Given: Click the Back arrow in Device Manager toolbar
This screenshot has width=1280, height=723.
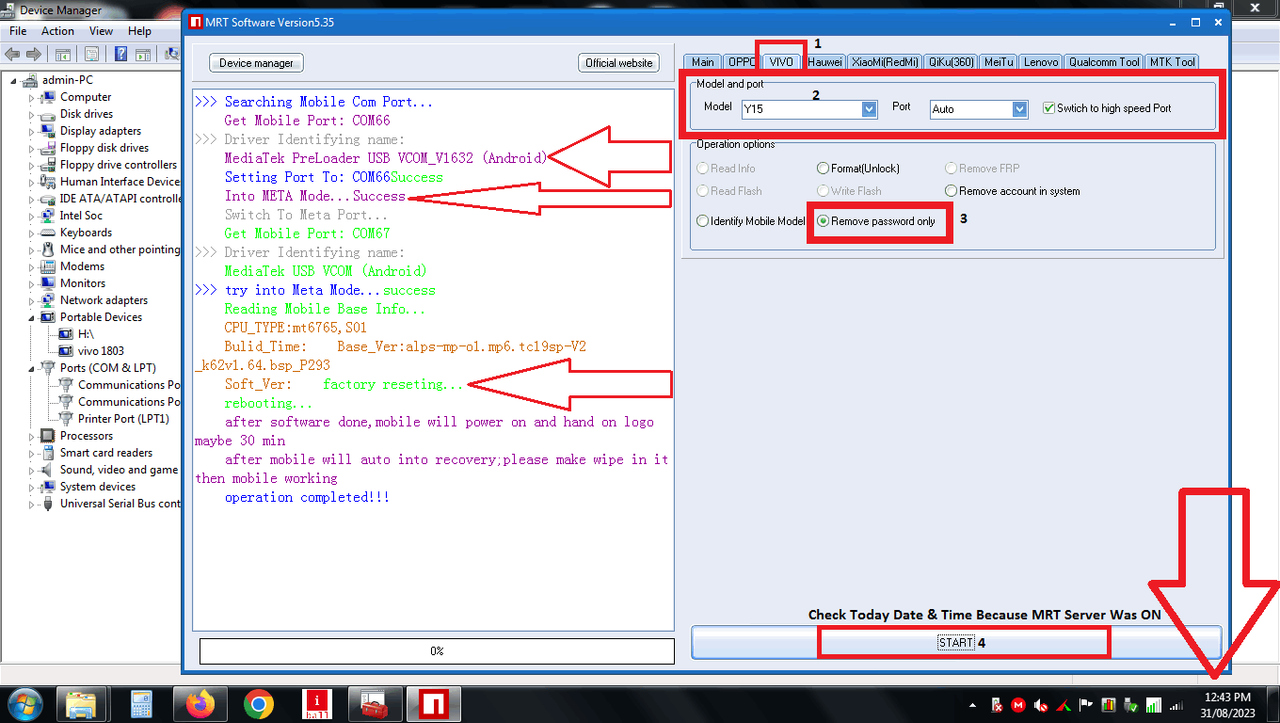Looking at the screenshot, I should pos(14,54).
